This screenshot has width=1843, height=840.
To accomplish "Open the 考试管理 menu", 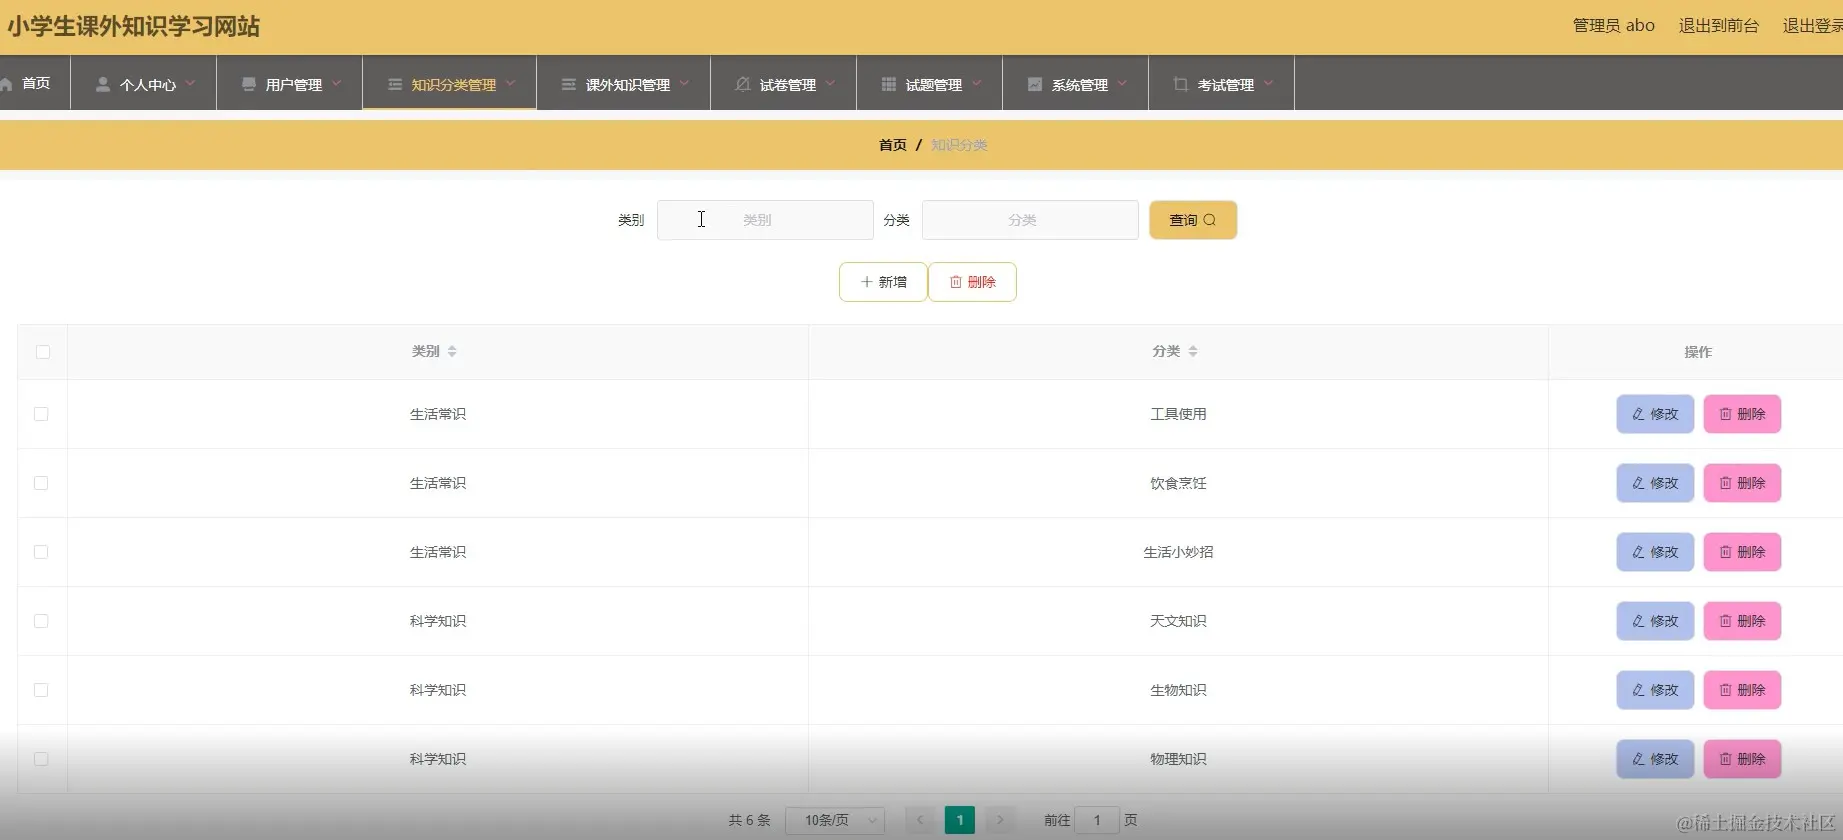I will pos(1222,83).
